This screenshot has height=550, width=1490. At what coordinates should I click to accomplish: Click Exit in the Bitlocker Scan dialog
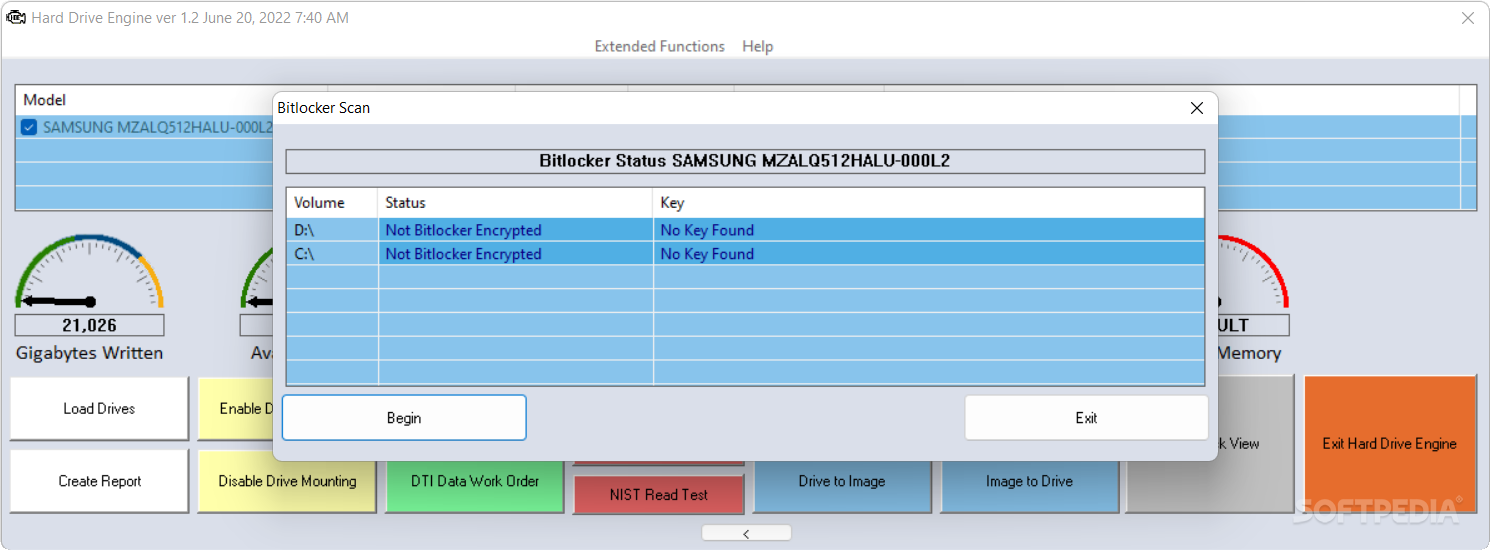(1086, 418)
